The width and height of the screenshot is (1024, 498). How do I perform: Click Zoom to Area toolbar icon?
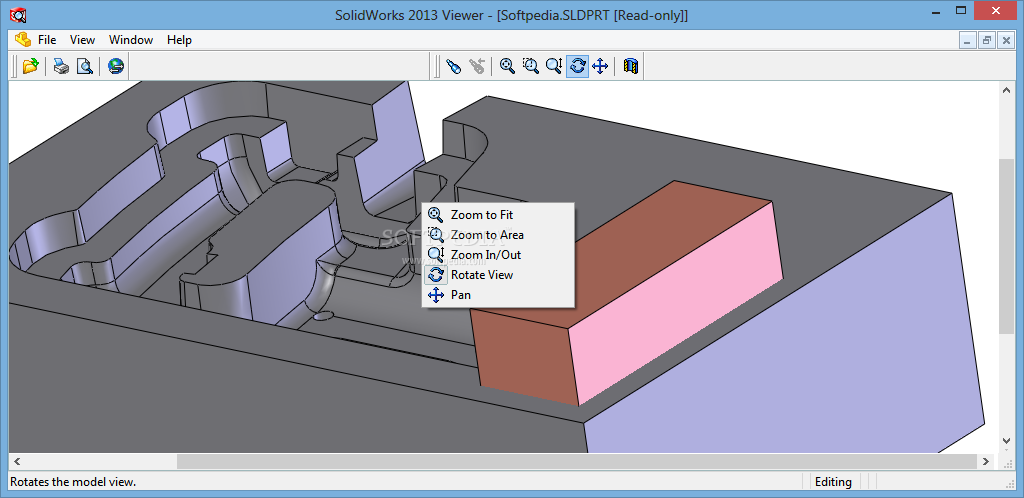[x=531, y=65]
